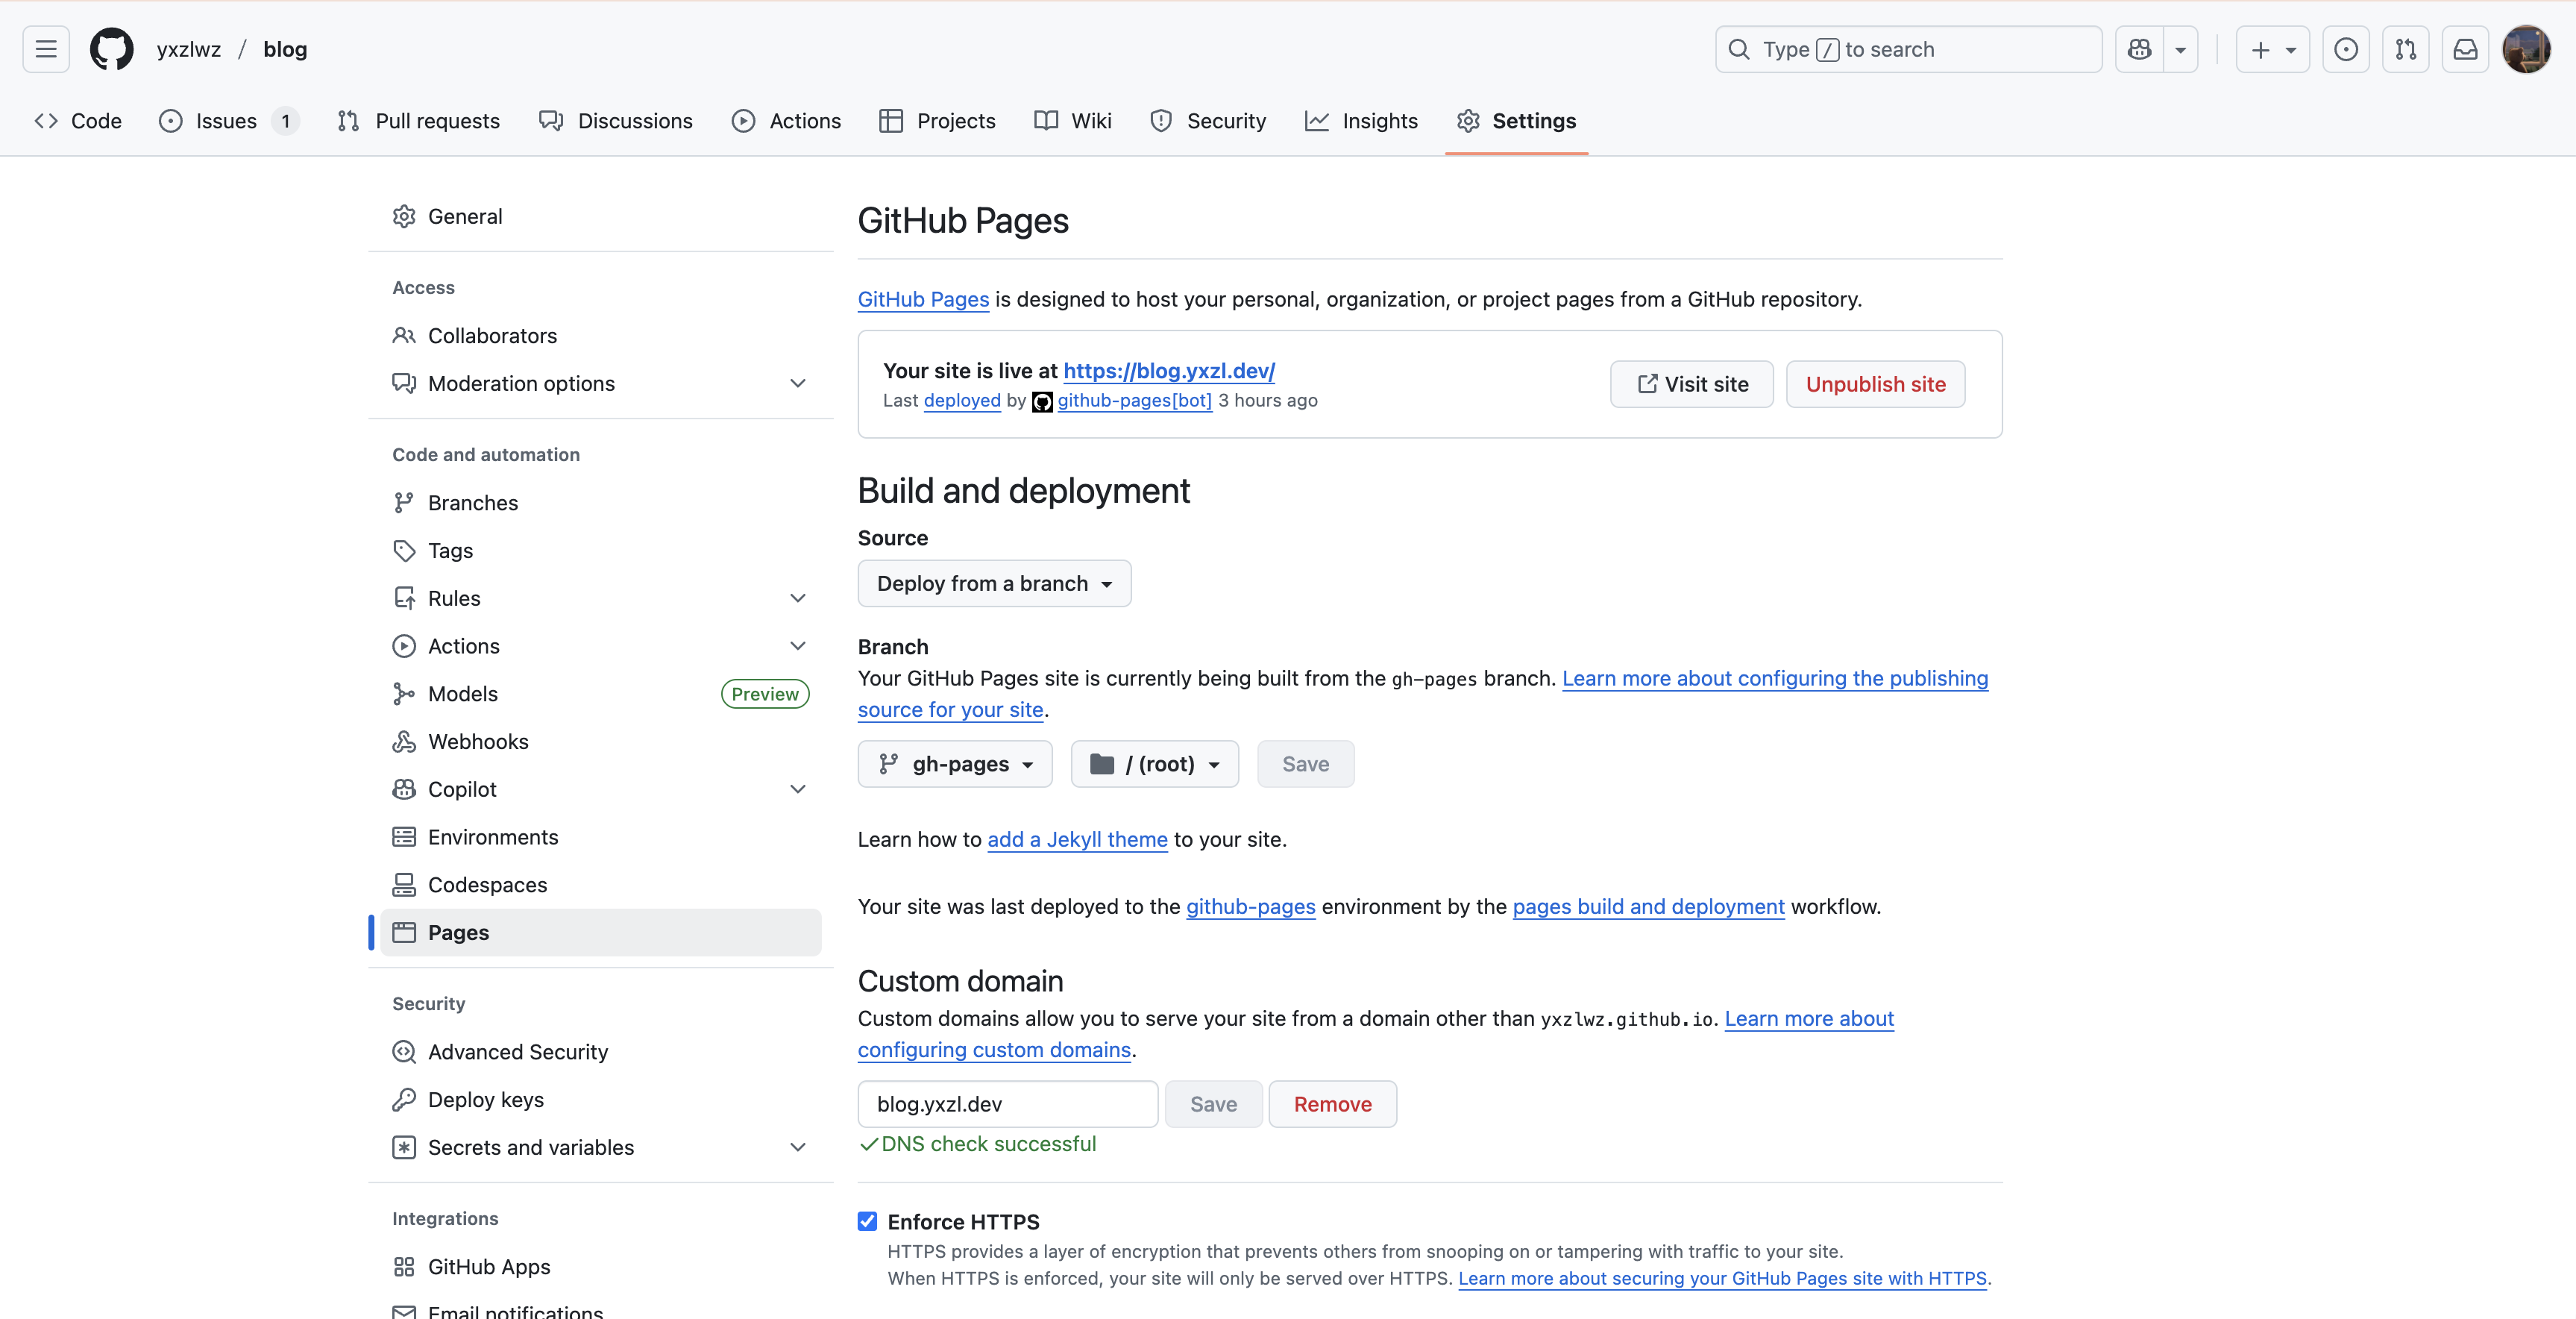The width and height of the screenshot is (2576, 1319).
Task: Open the Copilot chat icon in header
Action: (x=2139, y=49)
